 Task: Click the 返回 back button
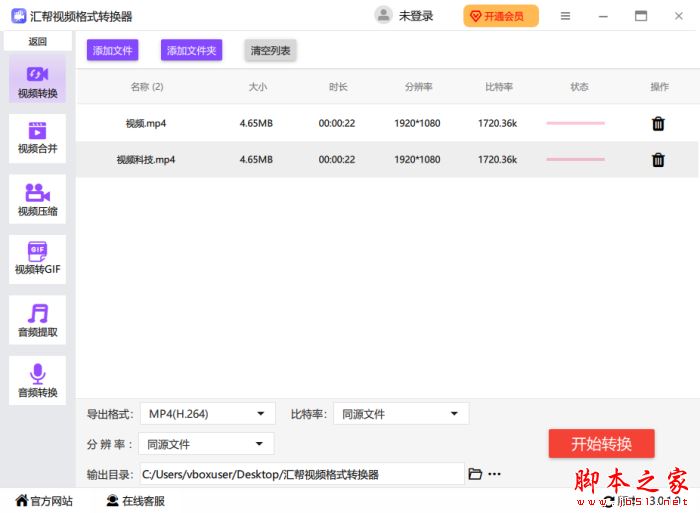click(x=38, y=42)
